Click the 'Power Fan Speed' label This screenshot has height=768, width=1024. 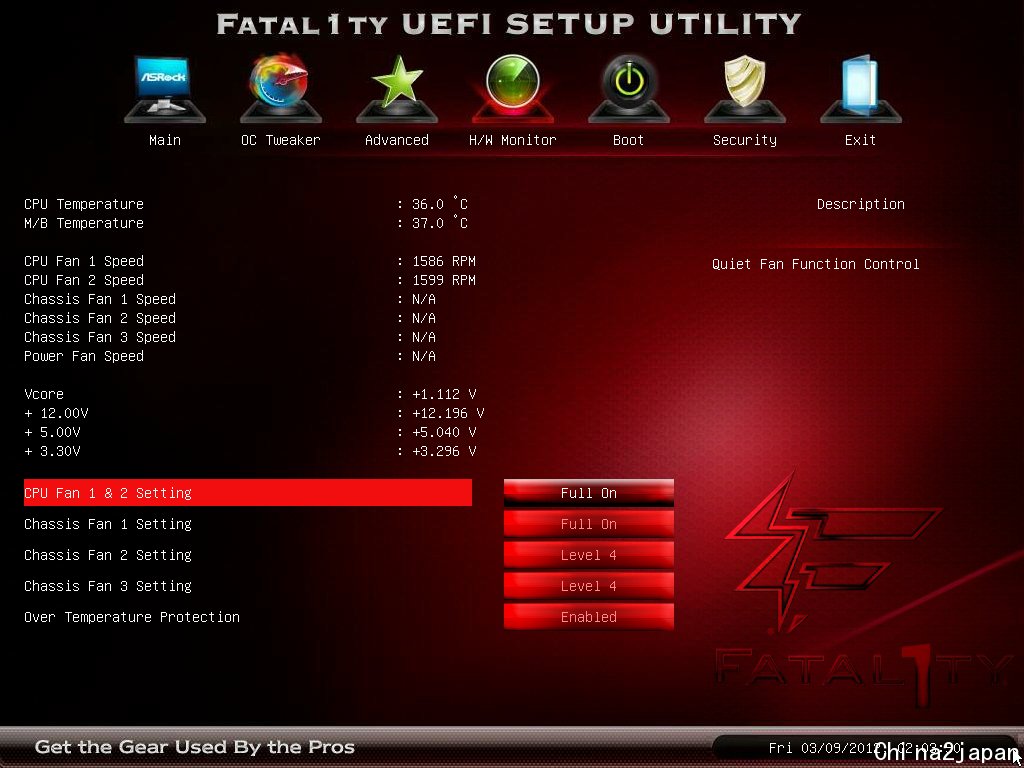[x=84, y=356]
